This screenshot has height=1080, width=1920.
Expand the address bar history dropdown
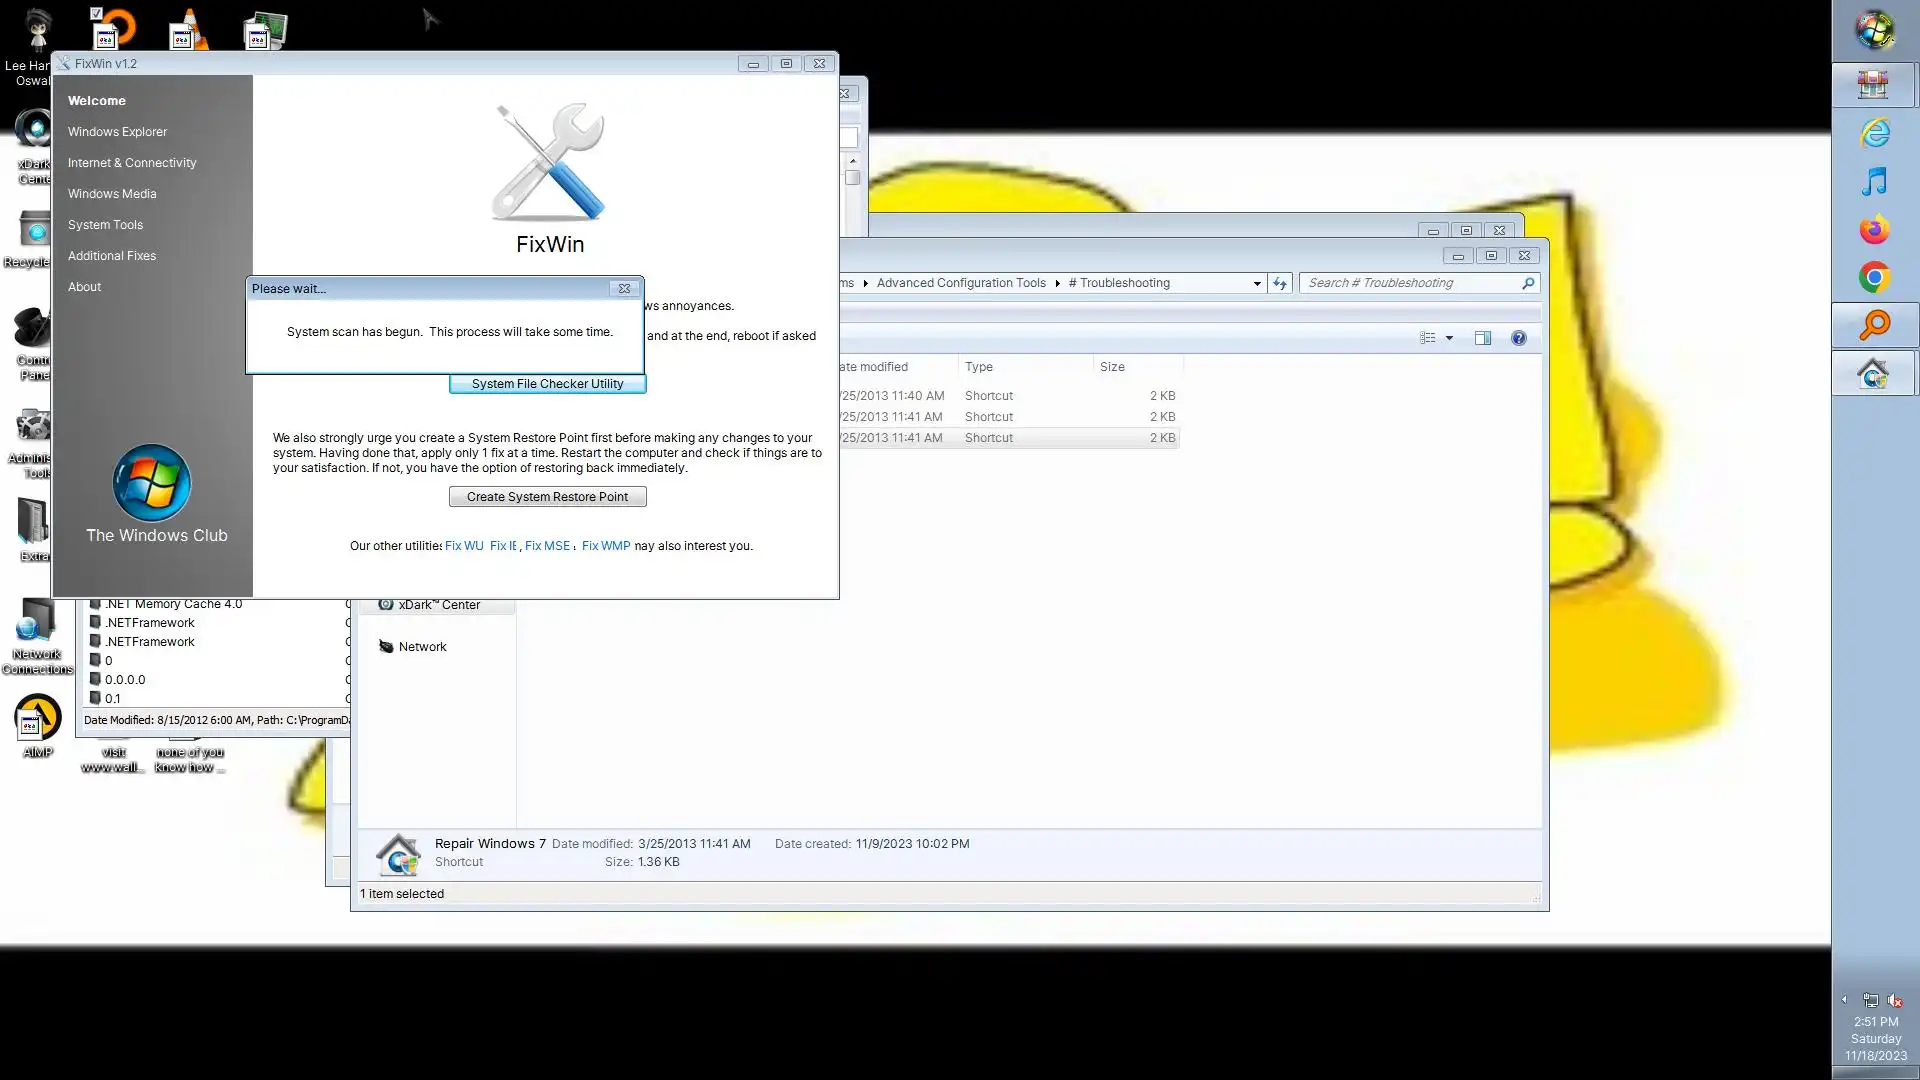pos(1257,284)
